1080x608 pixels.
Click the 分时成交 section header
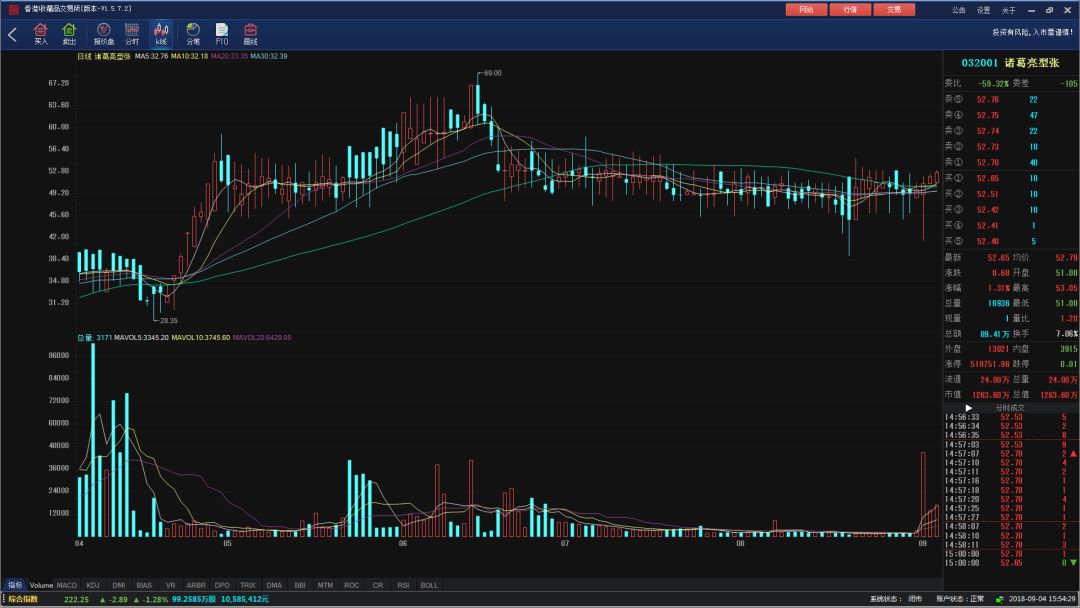click(x=1010, y=408)
